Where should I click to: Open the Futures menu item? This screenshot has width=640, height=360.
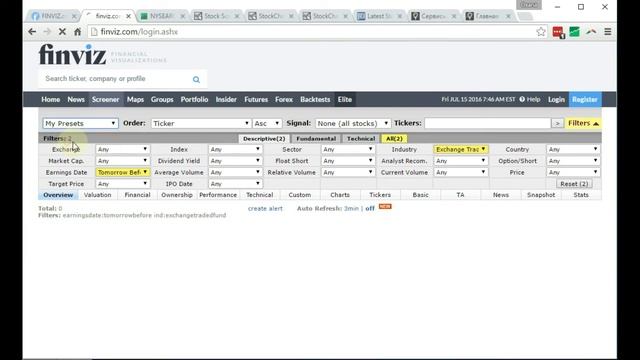tap(256, 100)
